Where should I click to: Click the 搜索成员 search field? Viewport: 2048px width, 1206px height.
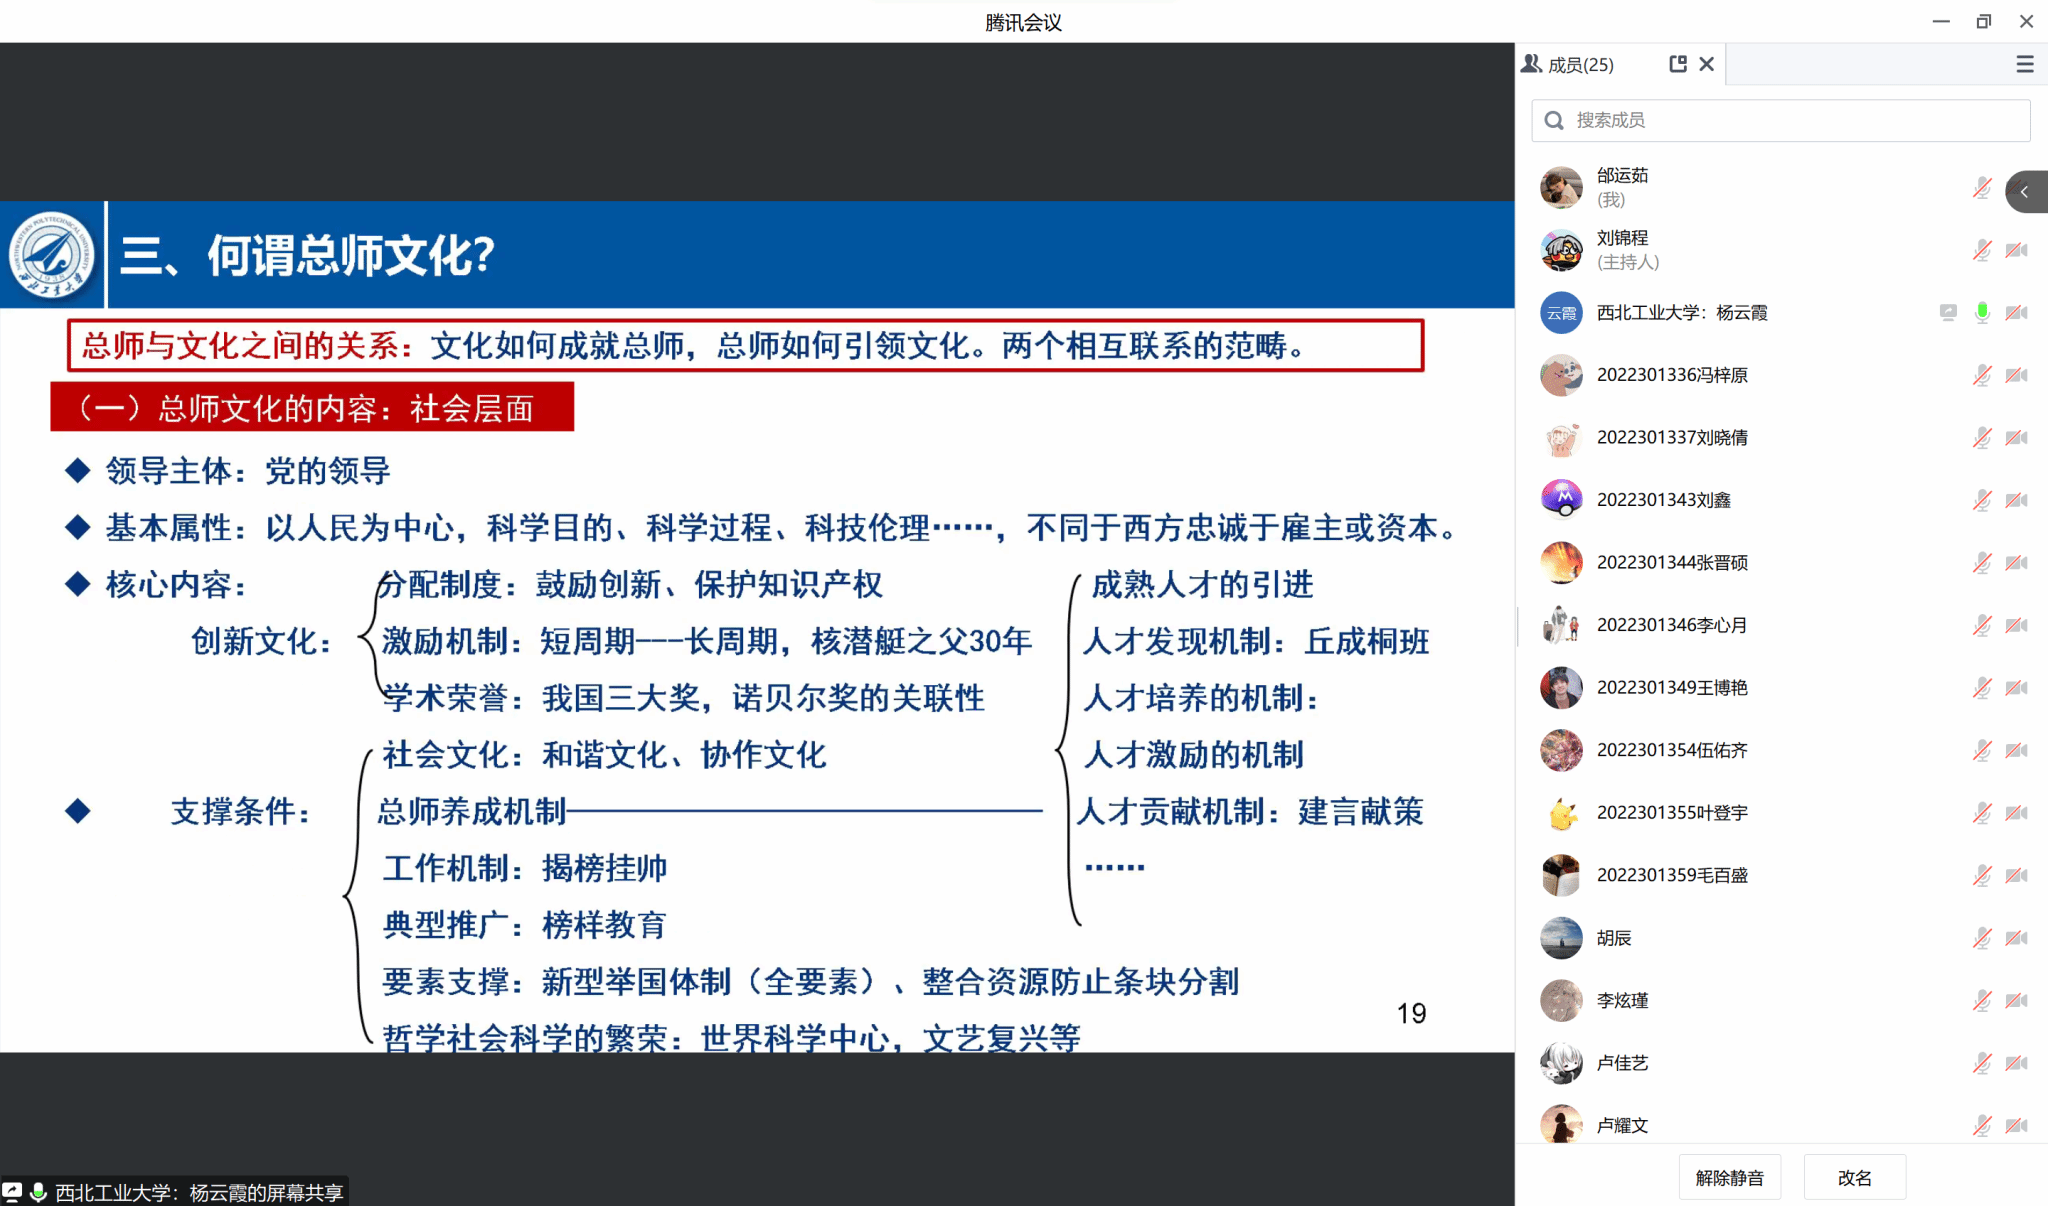pyautogui.click(x=1780, y=120)
